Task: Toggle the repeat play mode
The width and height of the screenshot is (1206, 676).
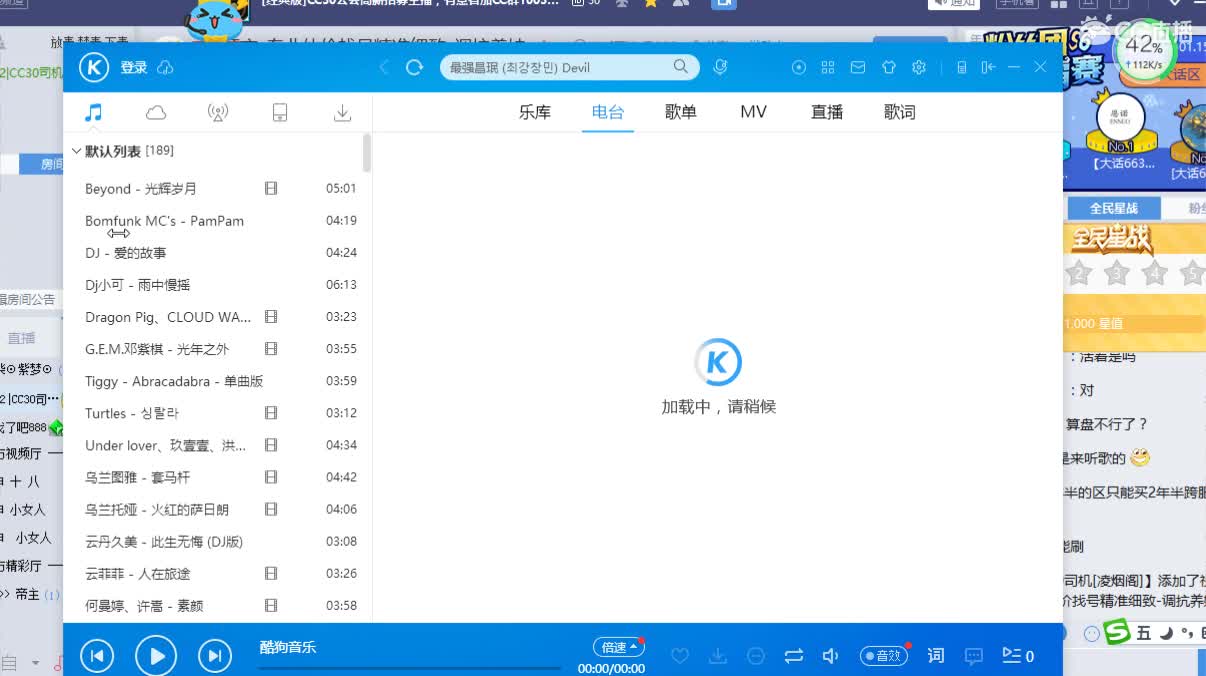Action: point(794,656)
